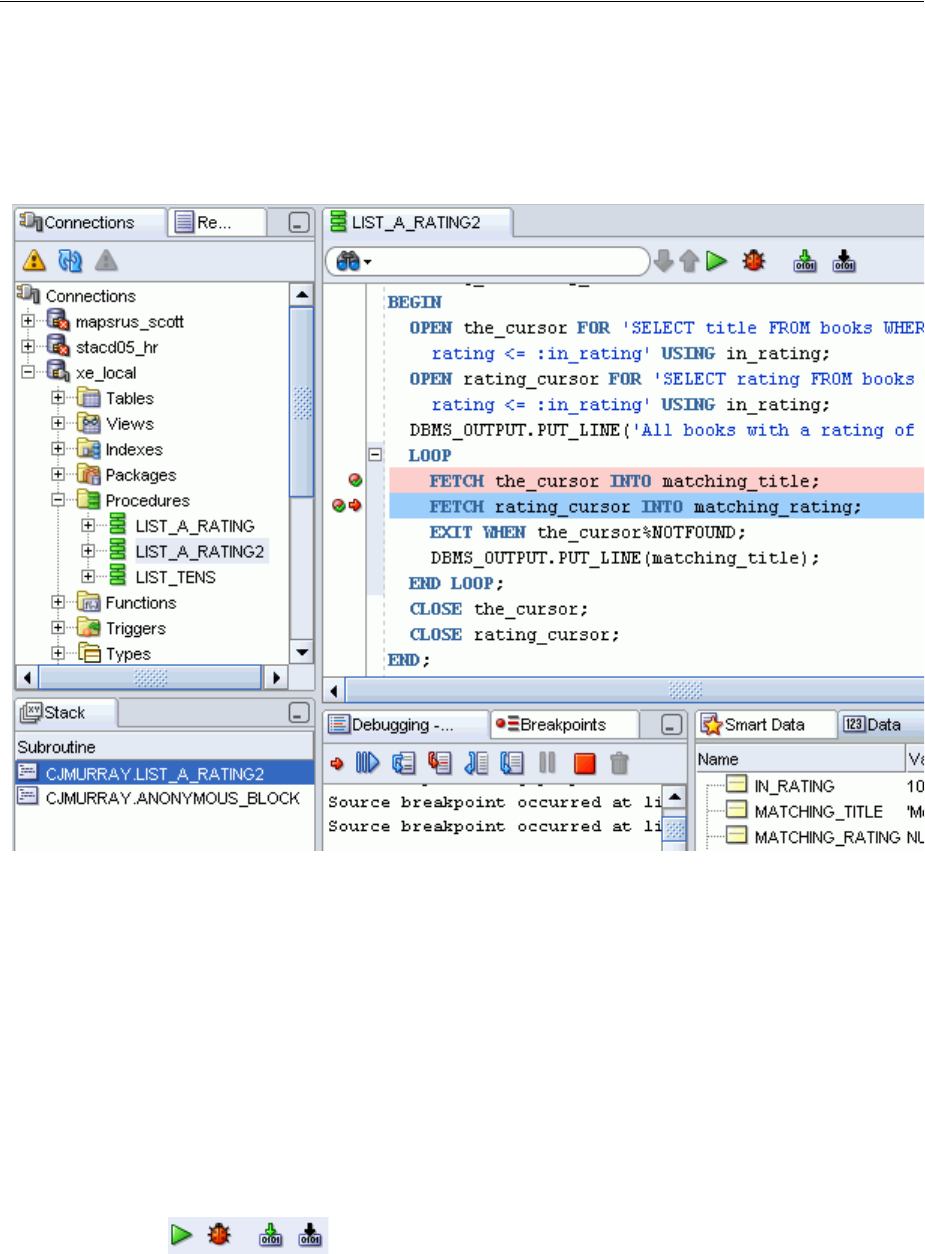Click the Subroutine column header

[165, 747]
